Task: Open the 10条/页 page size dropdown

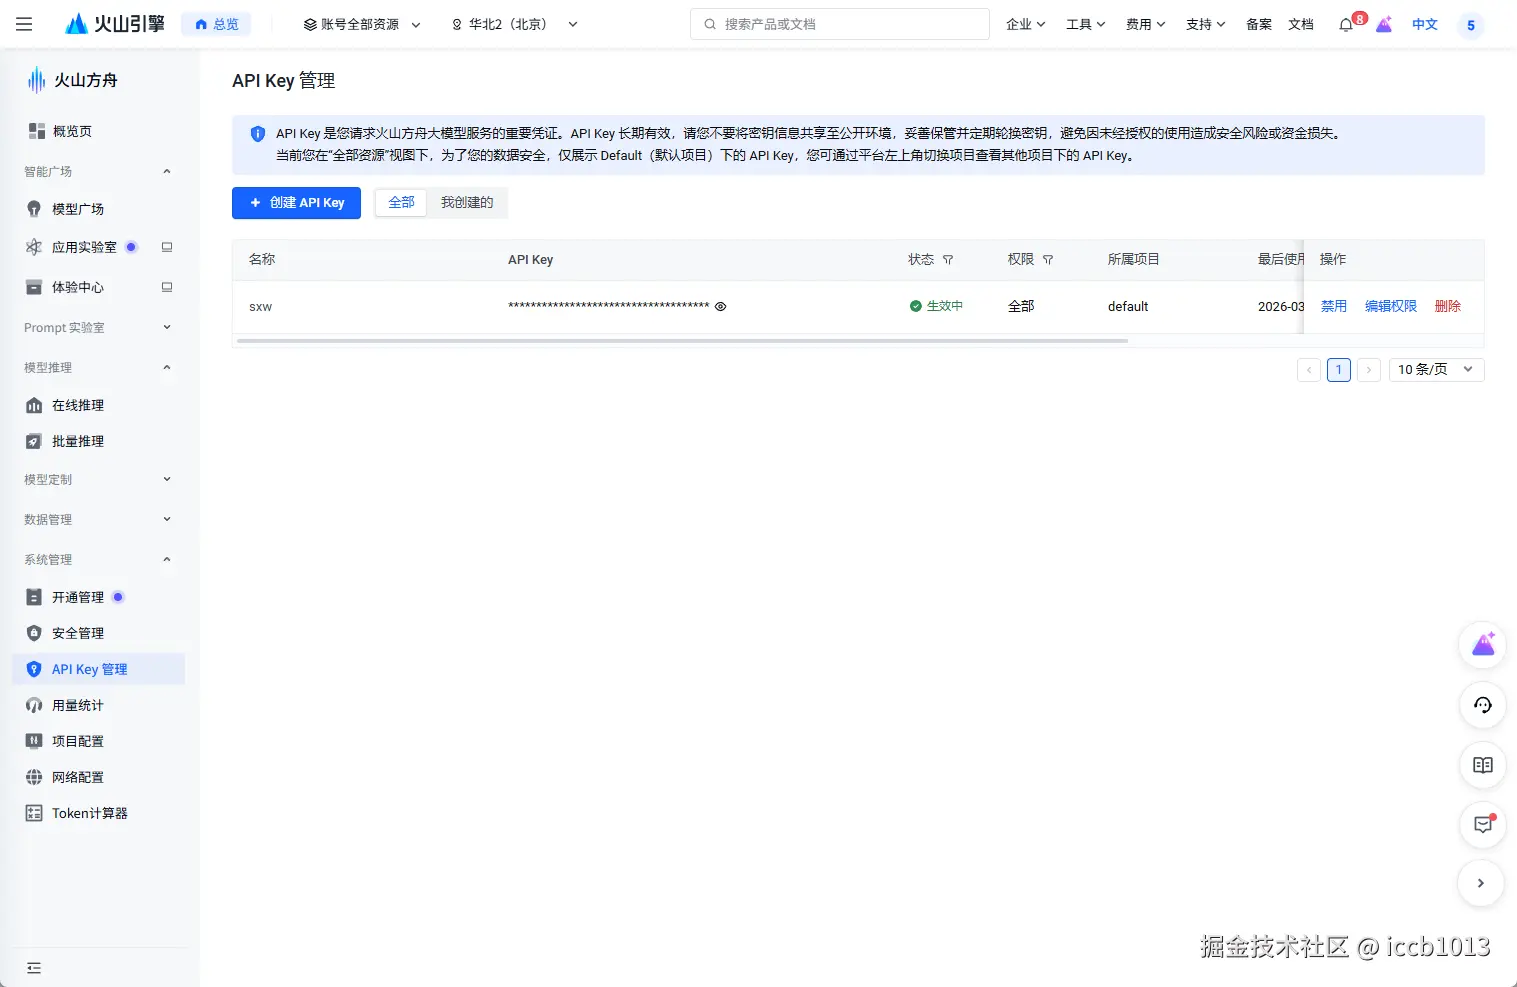Action: (1435, 369)
